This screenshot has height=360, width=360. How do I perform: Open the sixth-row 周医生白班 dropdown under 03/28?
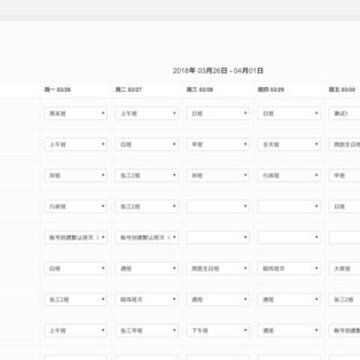pyautogui.click(x=218, y=268)
